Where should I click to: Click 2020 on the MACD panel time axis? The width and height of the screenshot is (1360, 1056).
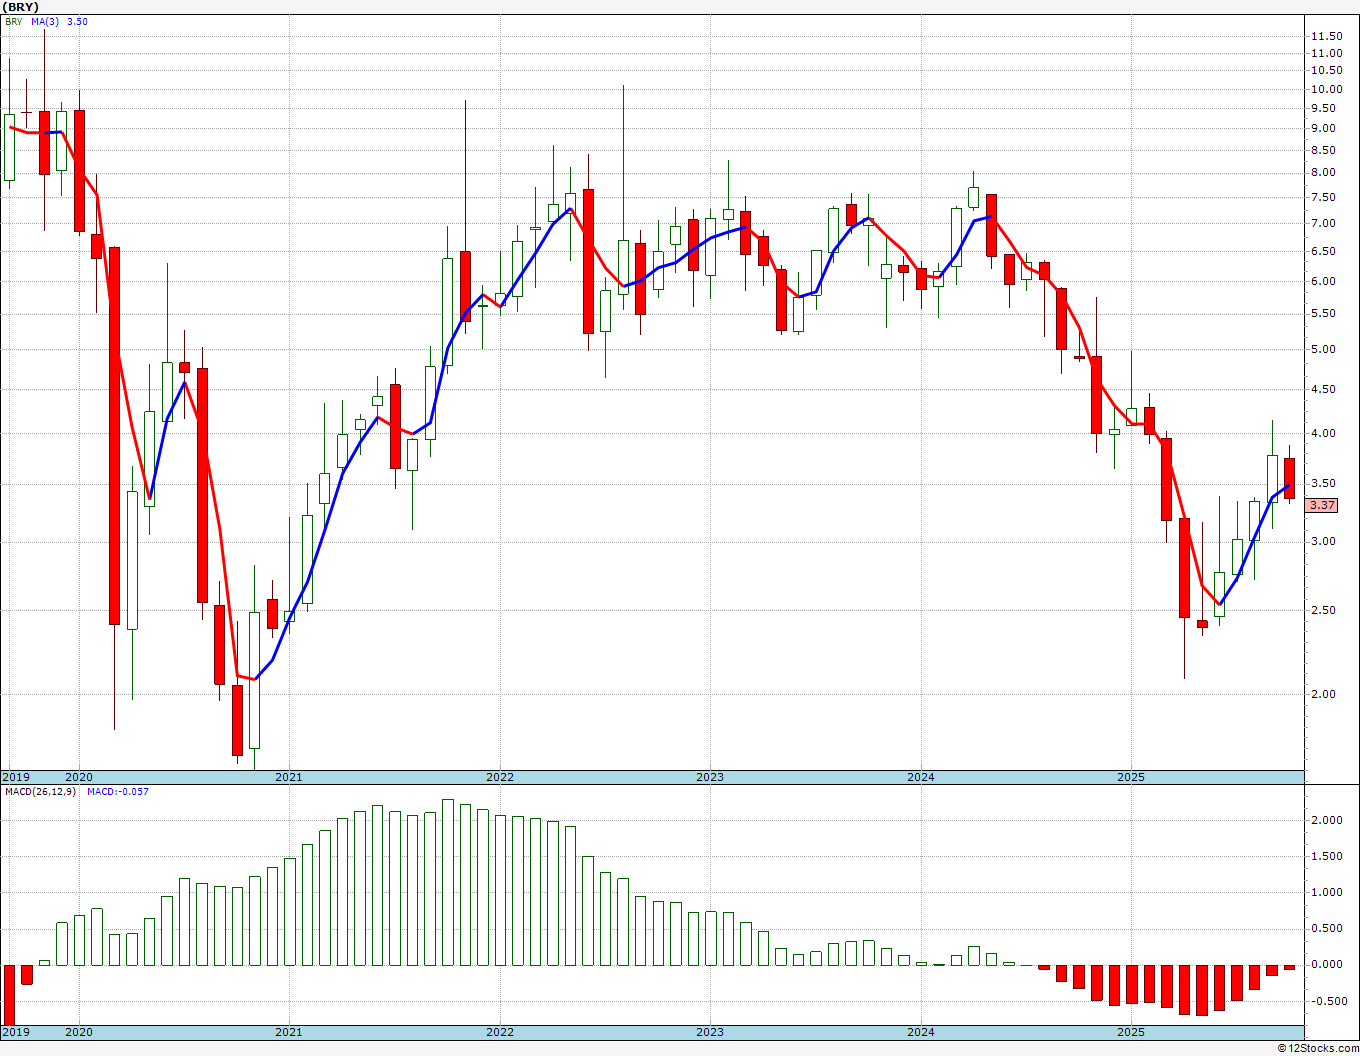click(78, 1032)
